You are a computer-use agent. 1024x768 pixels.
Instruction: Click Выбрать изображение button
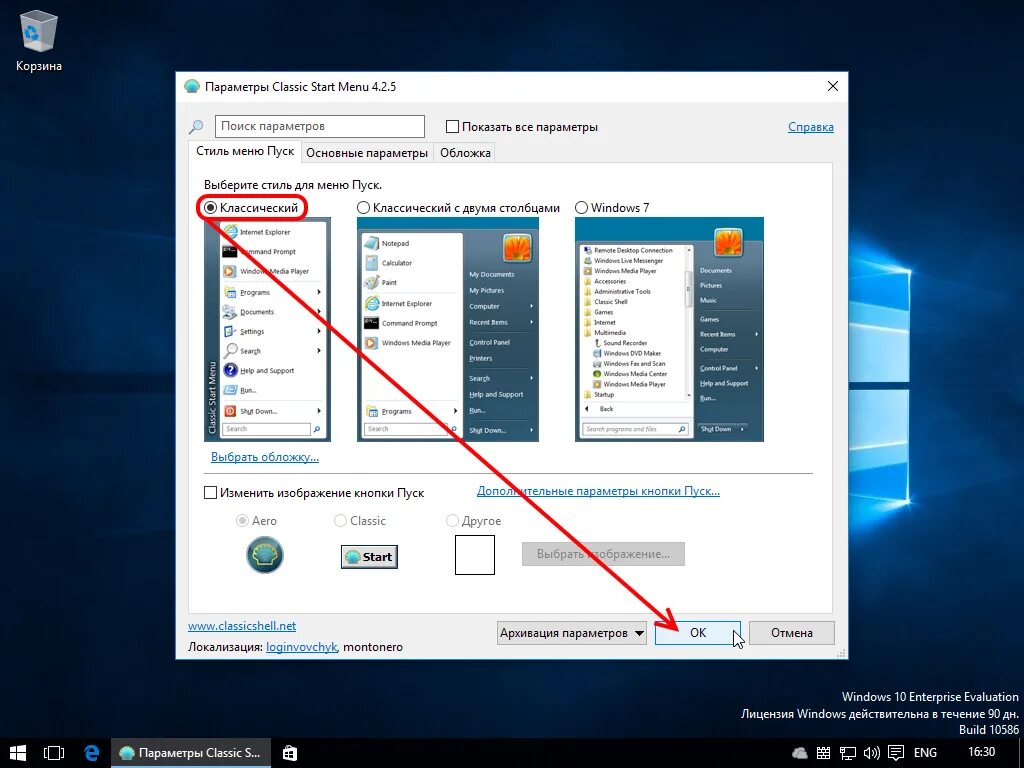[603, 554]
